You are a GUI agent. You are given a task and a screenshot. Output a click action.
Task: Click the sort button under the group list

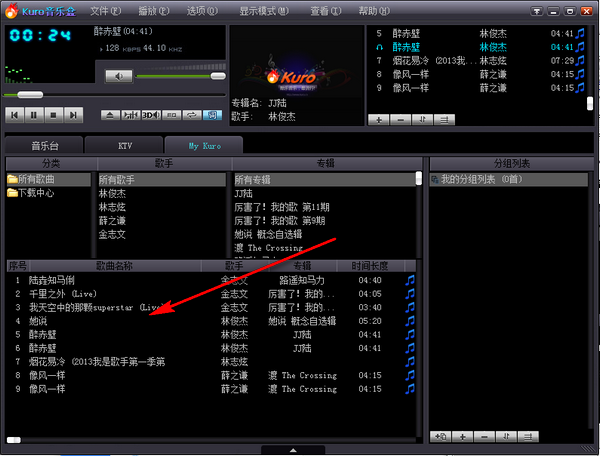point(506,436)
